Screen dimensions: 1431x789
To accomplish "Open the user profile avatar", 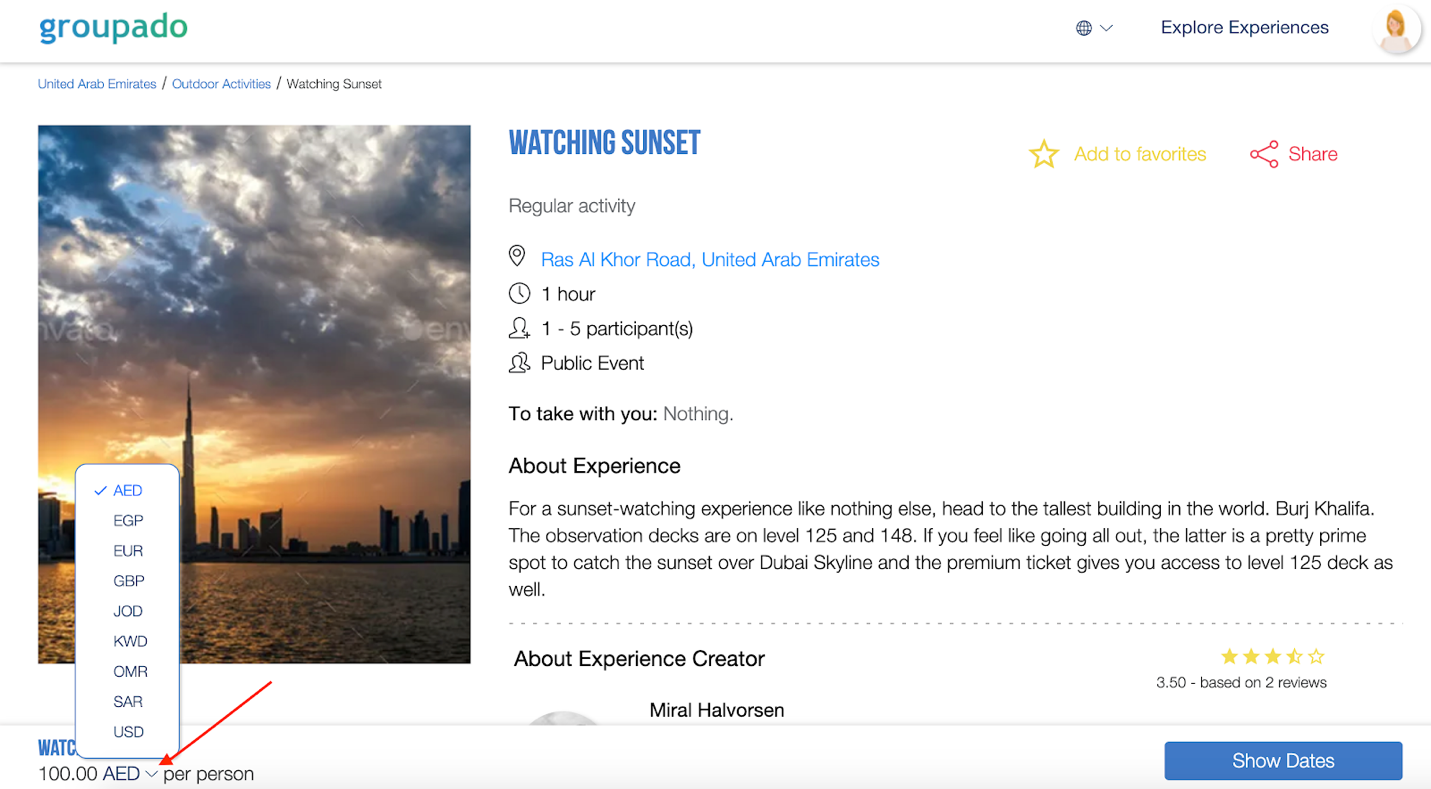I will tap(1396, 29).
